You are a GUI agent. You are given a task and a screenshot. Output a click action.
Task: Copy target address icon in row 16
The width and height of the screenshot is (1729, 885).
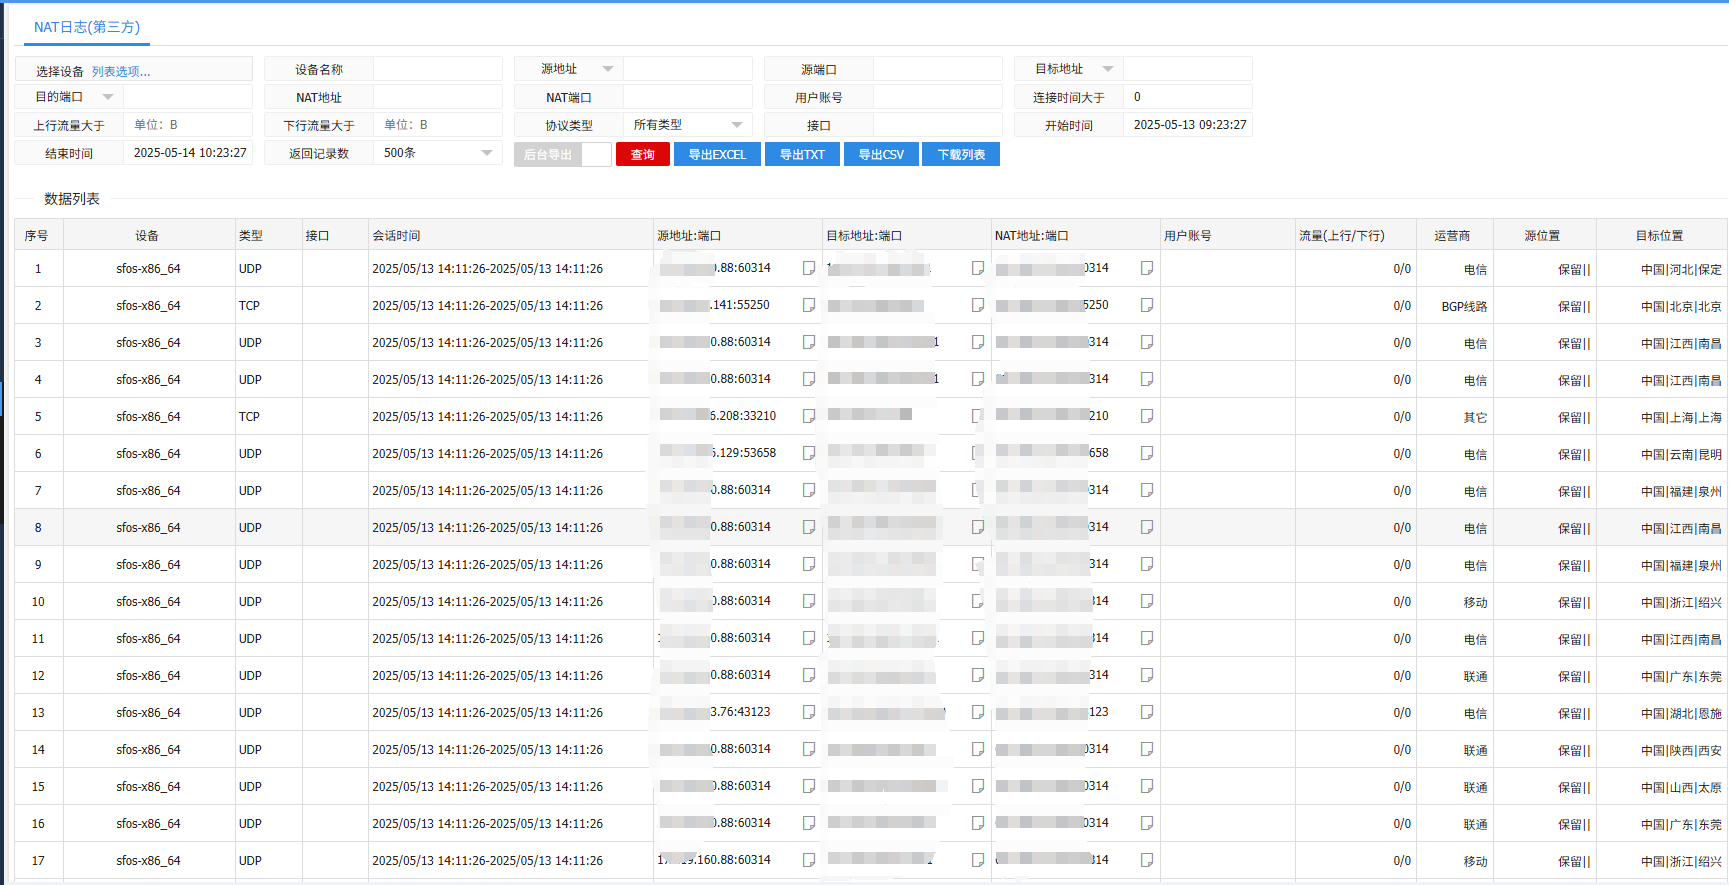[978, 823]
